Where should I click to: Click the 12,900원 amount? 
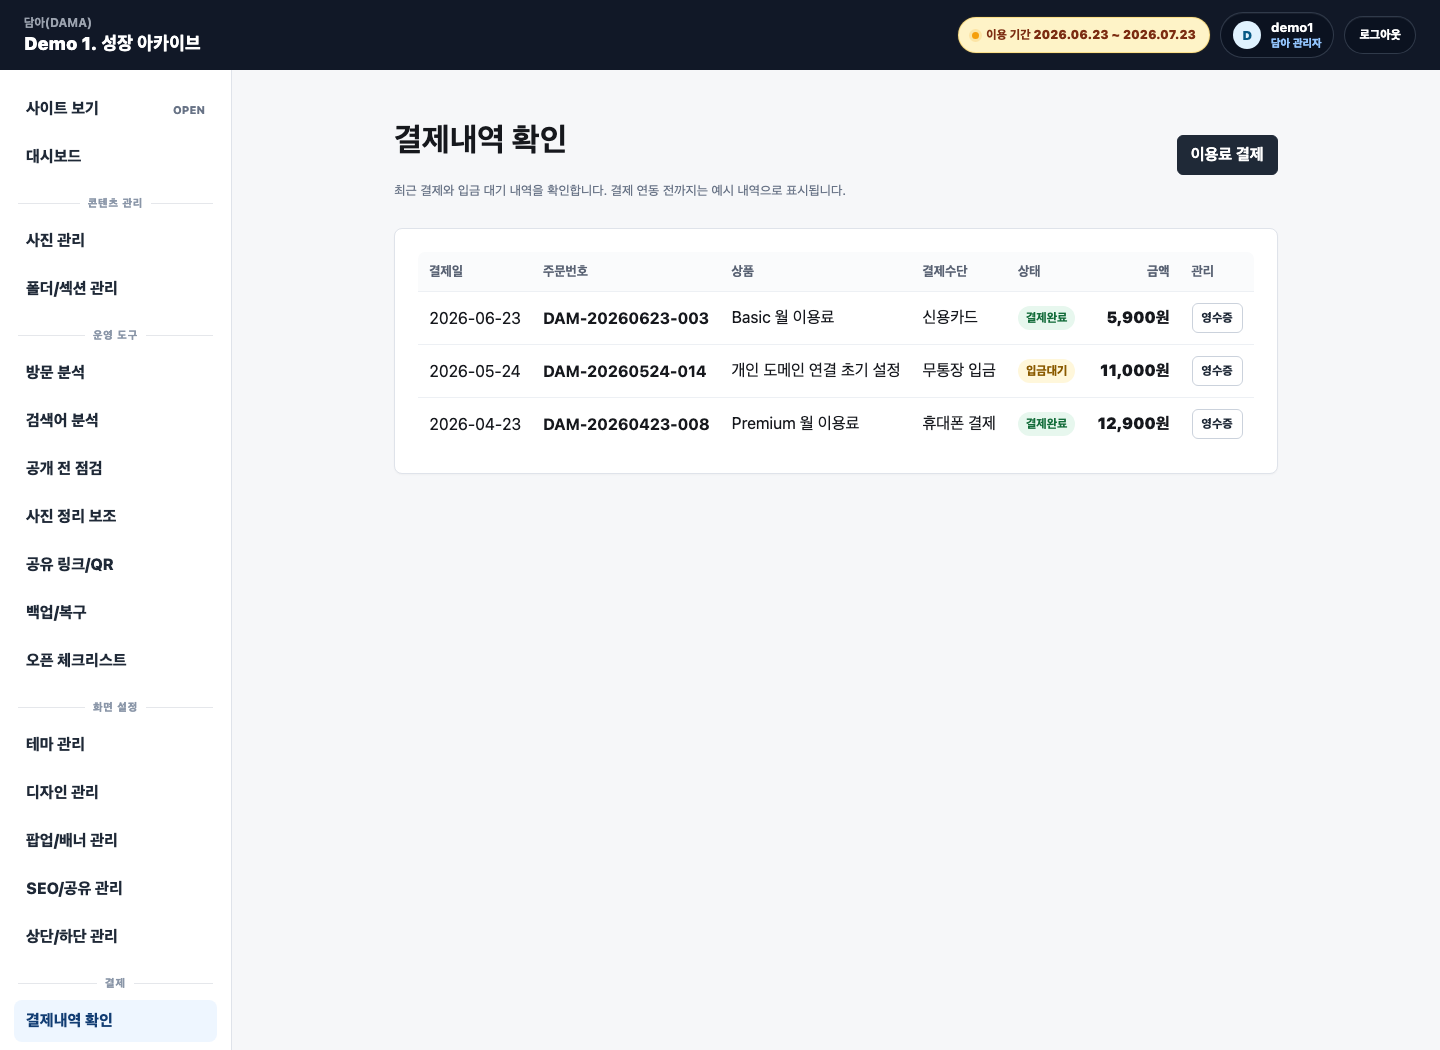pyautogui.click(x=1133, y=424)
